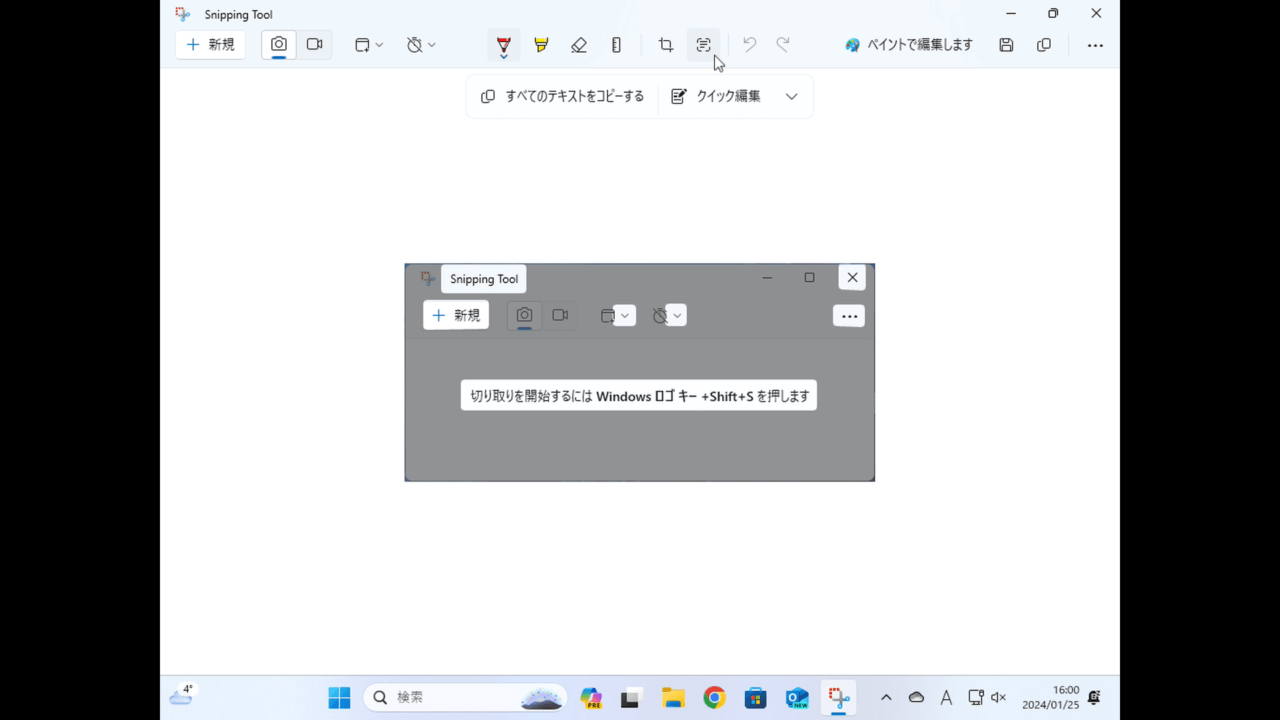Click the Snipping Tool taskbar icon
Screen dimensions: 1280x720
pyautogui.click(x=838, y=698)
